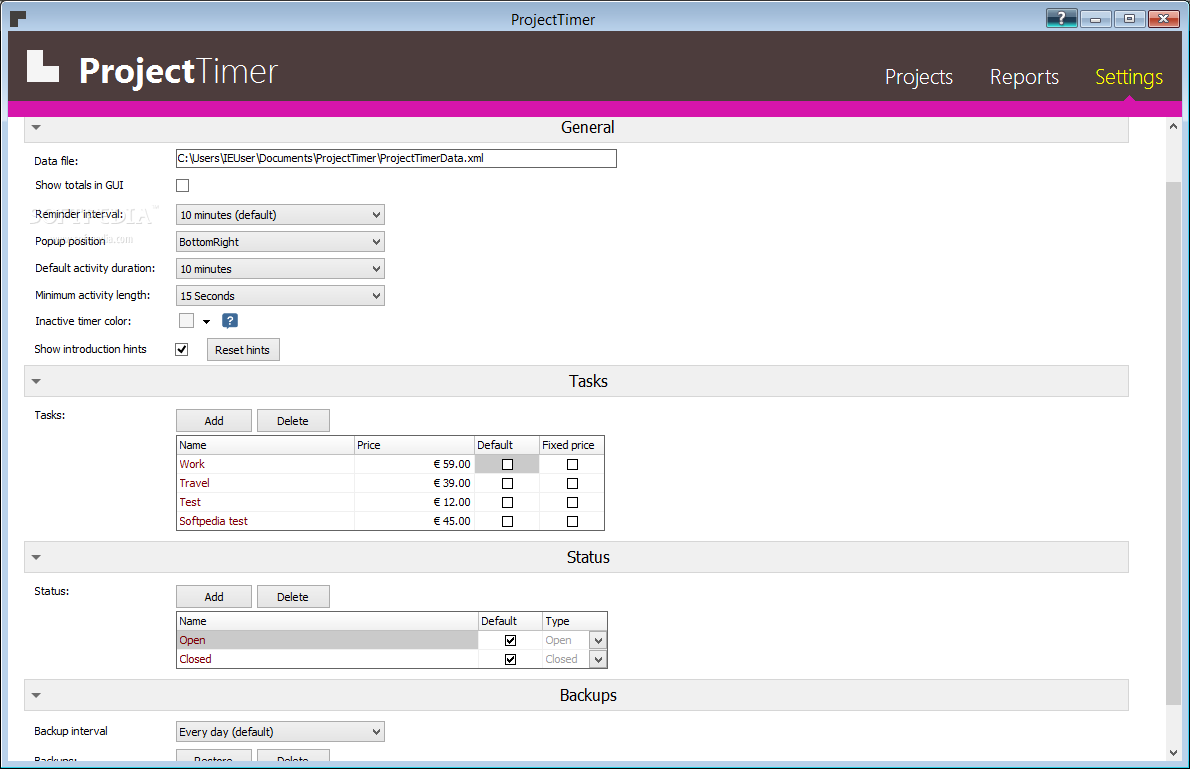Viewport: 1190px width, 769px height.
Task: Enable Fixed price for Work task
Action: pyautogui.click(x=572, y=465)
